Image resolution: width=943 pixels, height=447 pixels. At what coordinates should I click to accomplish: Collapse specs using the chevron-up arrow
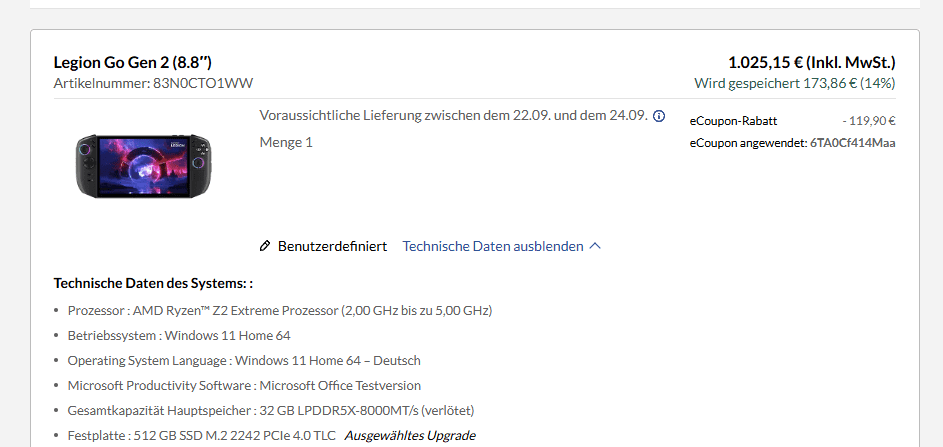[595, 246]
